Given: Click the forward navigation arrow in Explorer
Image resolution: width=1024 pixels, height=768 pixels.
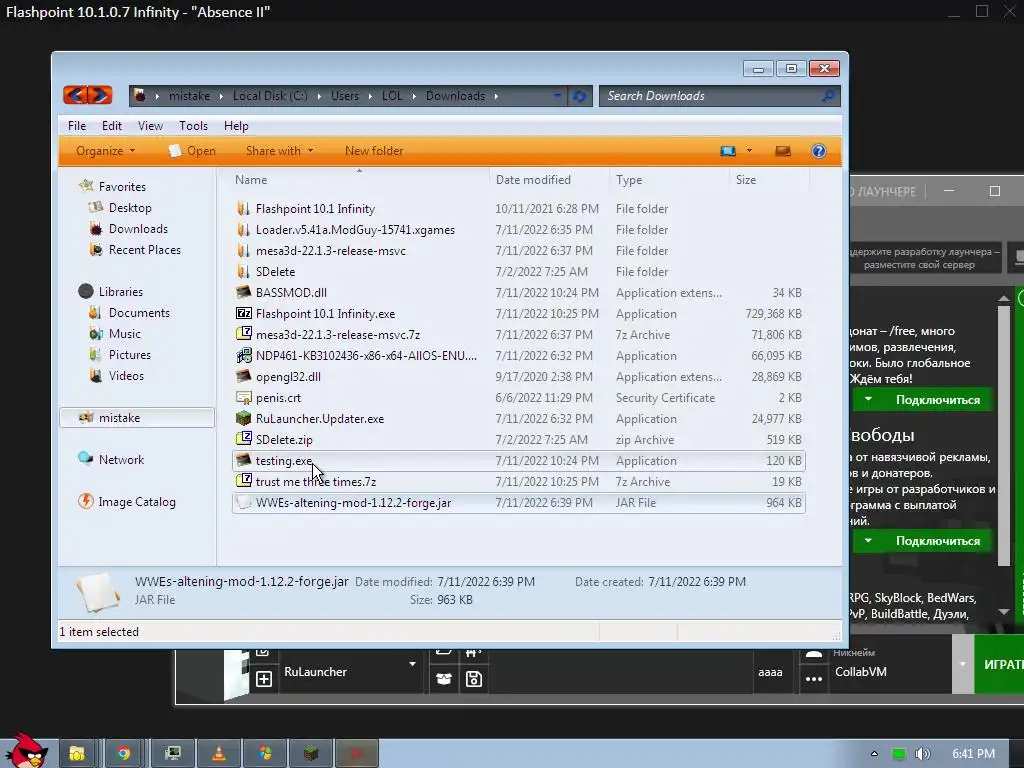Looking at the screenshot, I should point(100,95).
